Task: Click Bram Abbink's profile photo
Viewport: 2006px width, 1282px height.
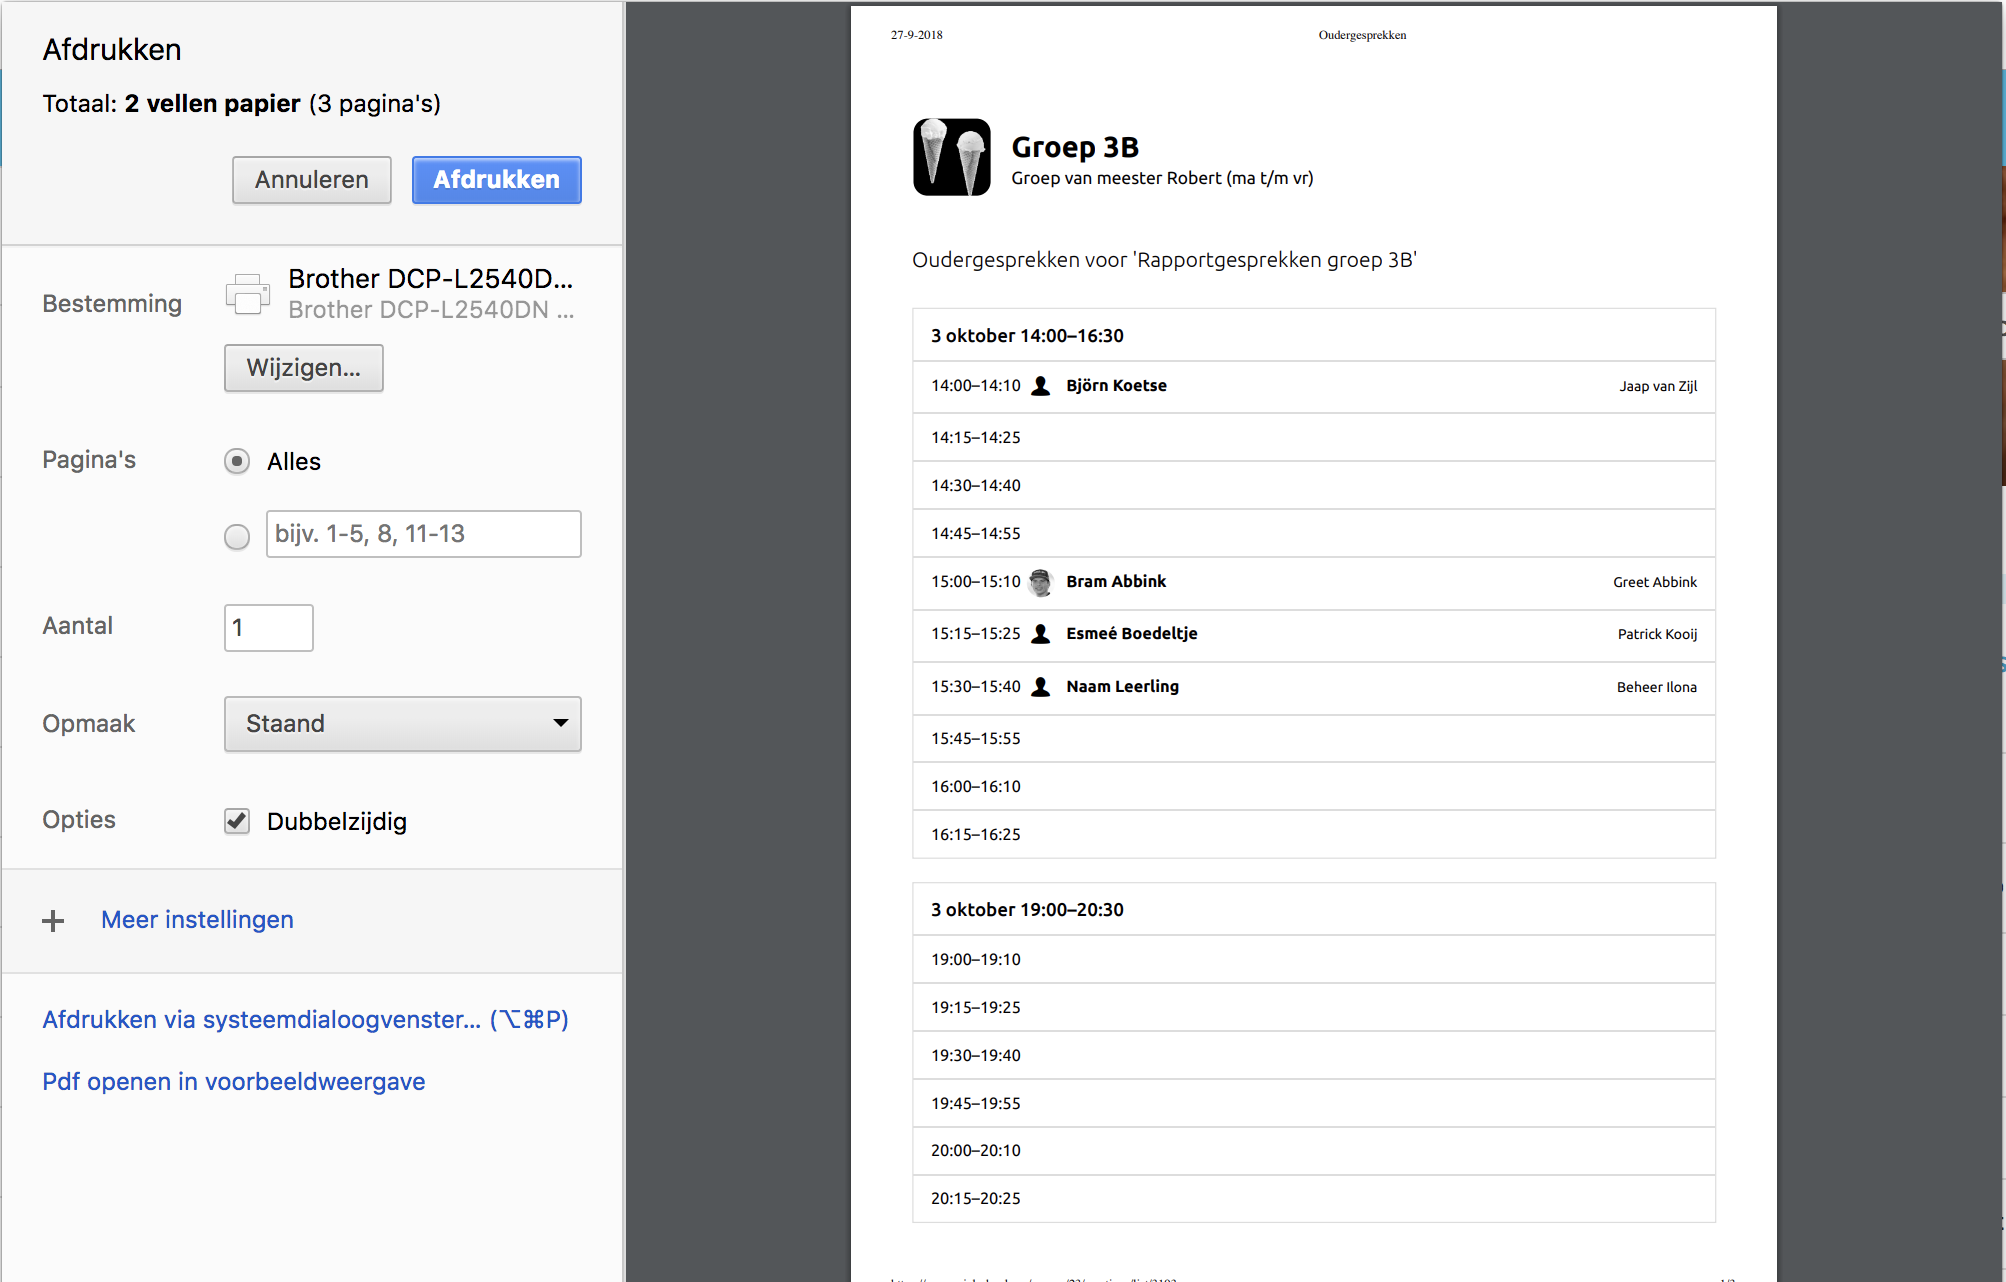Action: pyautogui.click(x=1040, y=582)
